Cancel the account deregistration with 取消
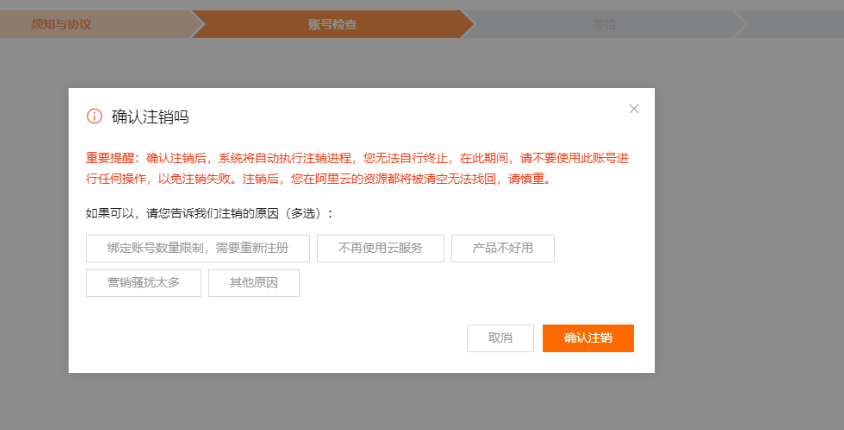 click(x=500, y=338)
